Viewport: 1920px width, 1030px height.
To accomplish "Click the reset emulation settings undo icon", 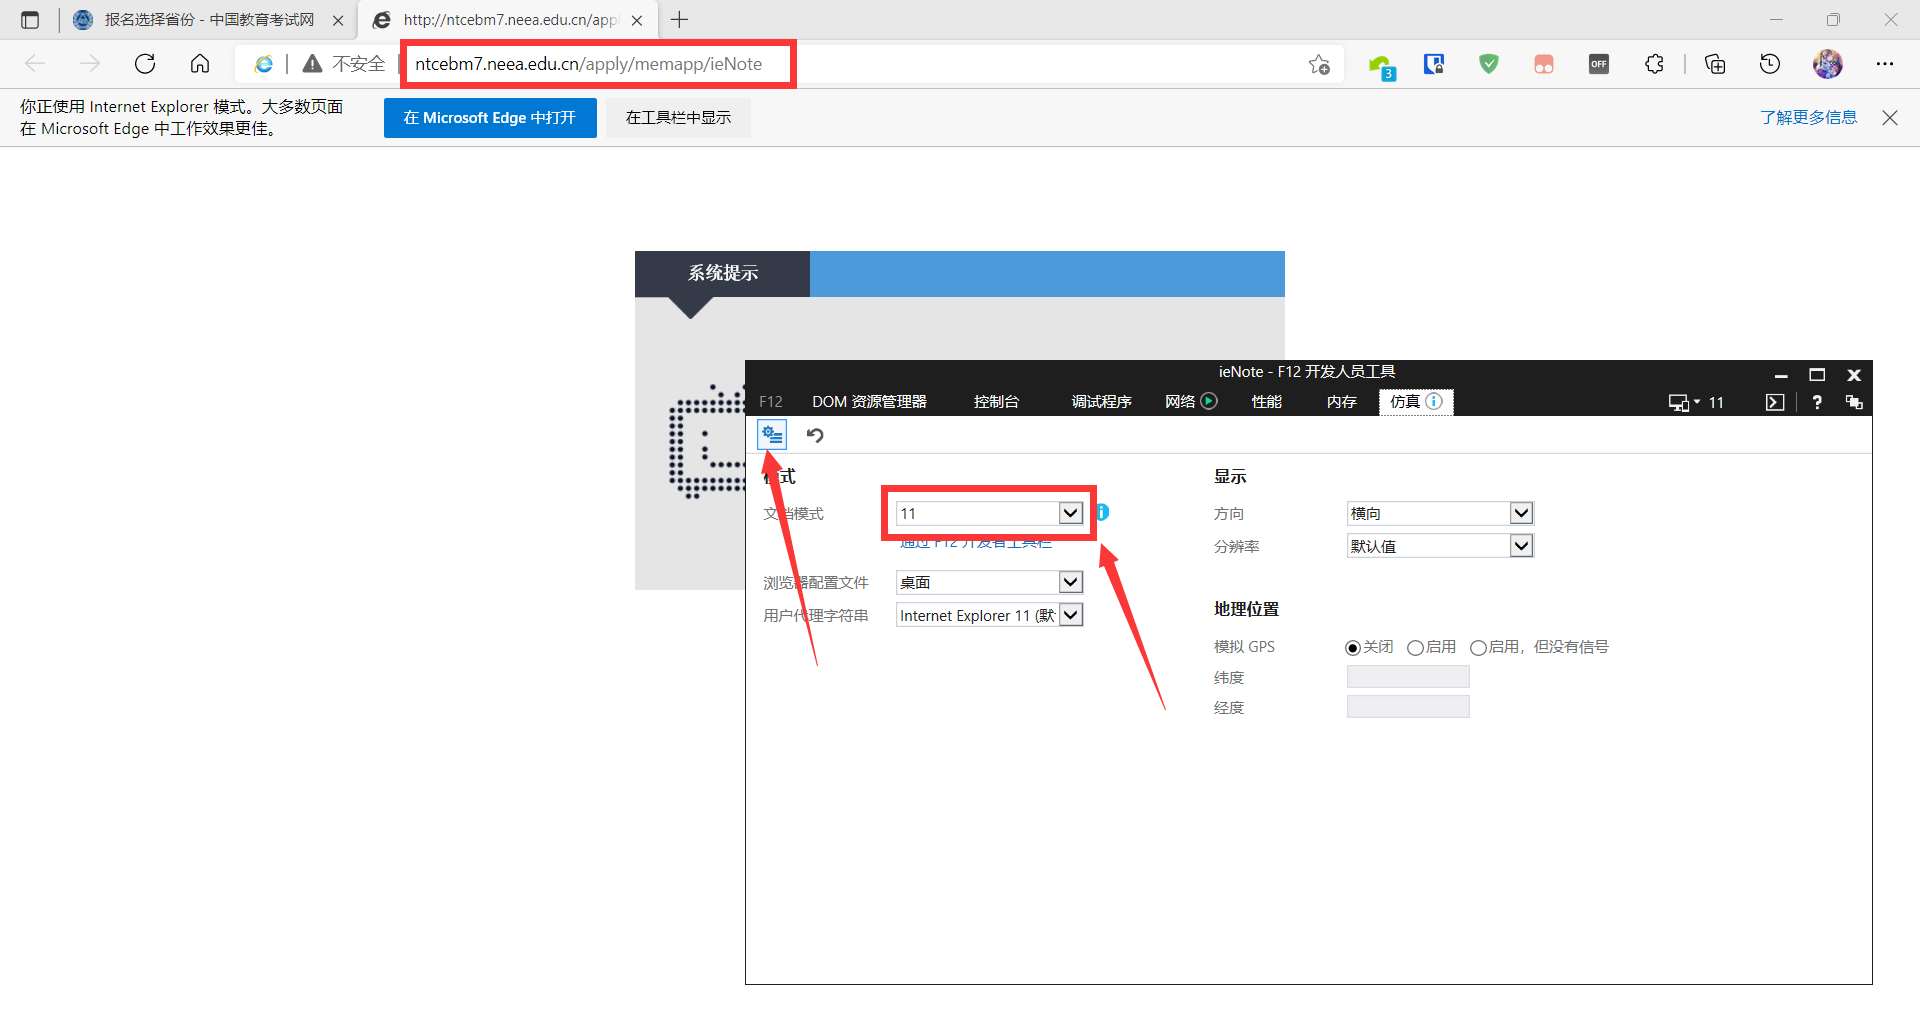I will pos(815,435).
